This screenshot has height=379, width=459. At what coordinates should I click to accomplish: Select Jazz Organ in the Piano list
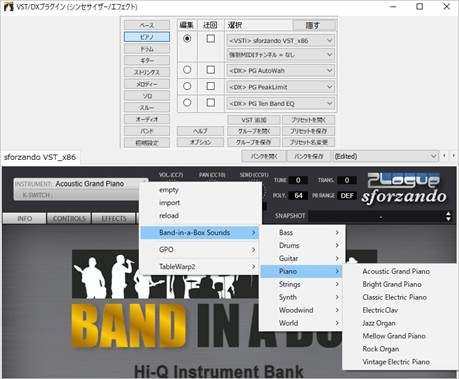coord(379,323)
